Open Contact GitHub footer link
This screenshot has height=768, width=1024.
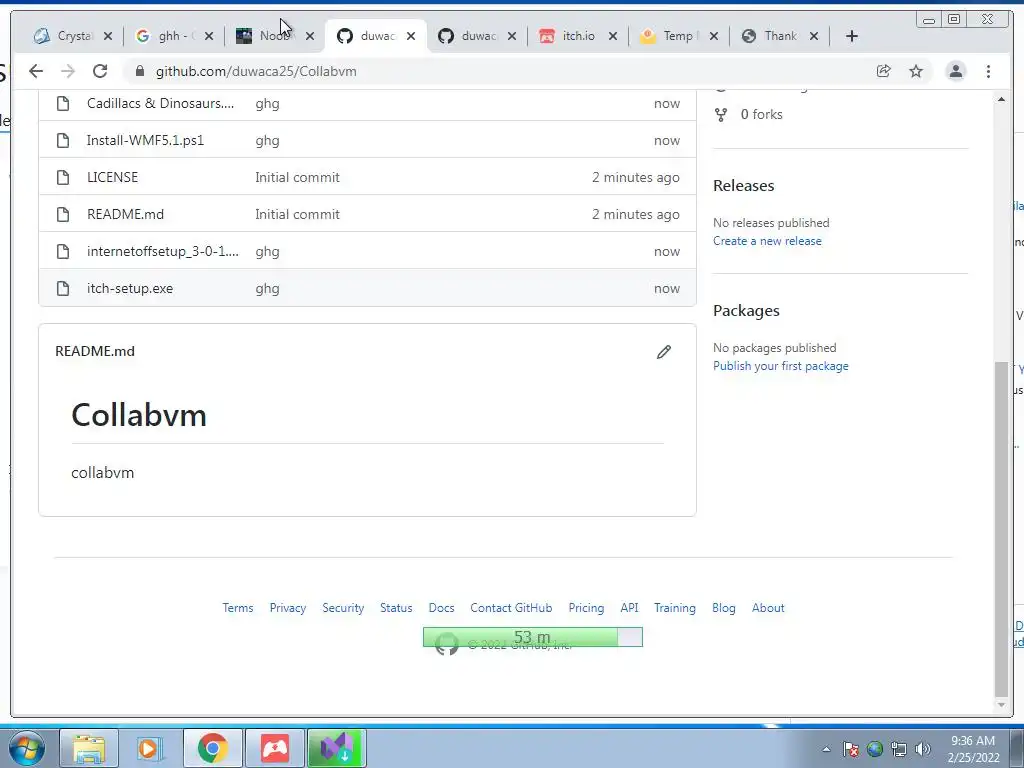coord(511,608)
